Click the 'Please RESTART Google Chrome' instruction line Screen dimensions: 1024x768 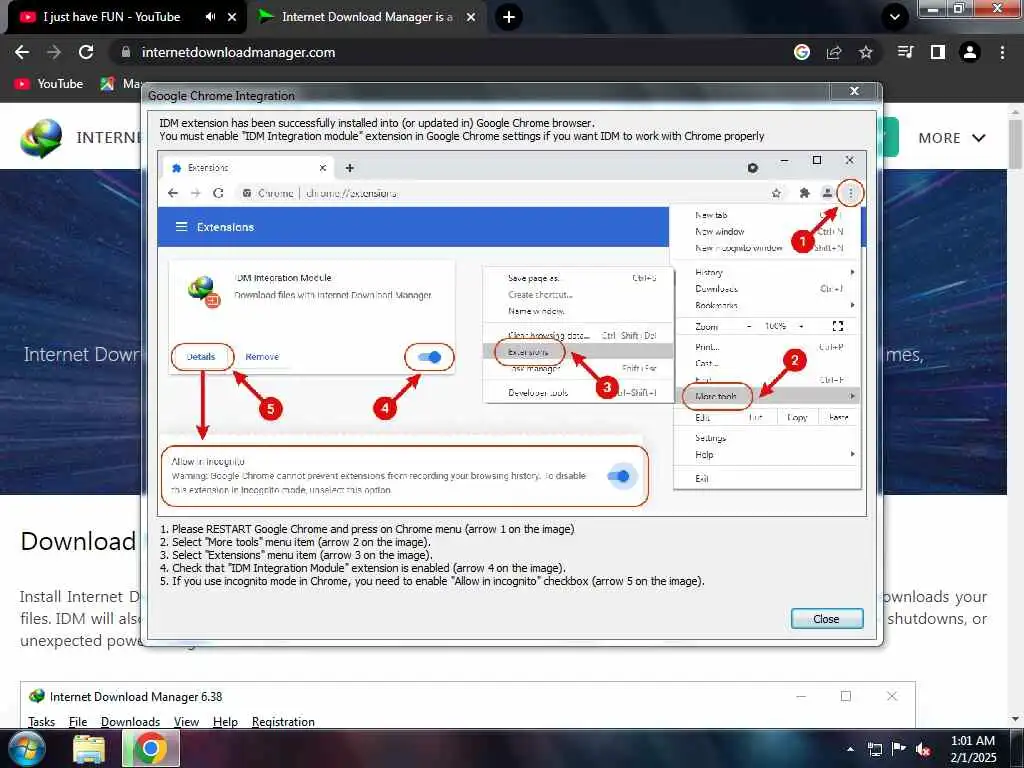tap(367, 529)
